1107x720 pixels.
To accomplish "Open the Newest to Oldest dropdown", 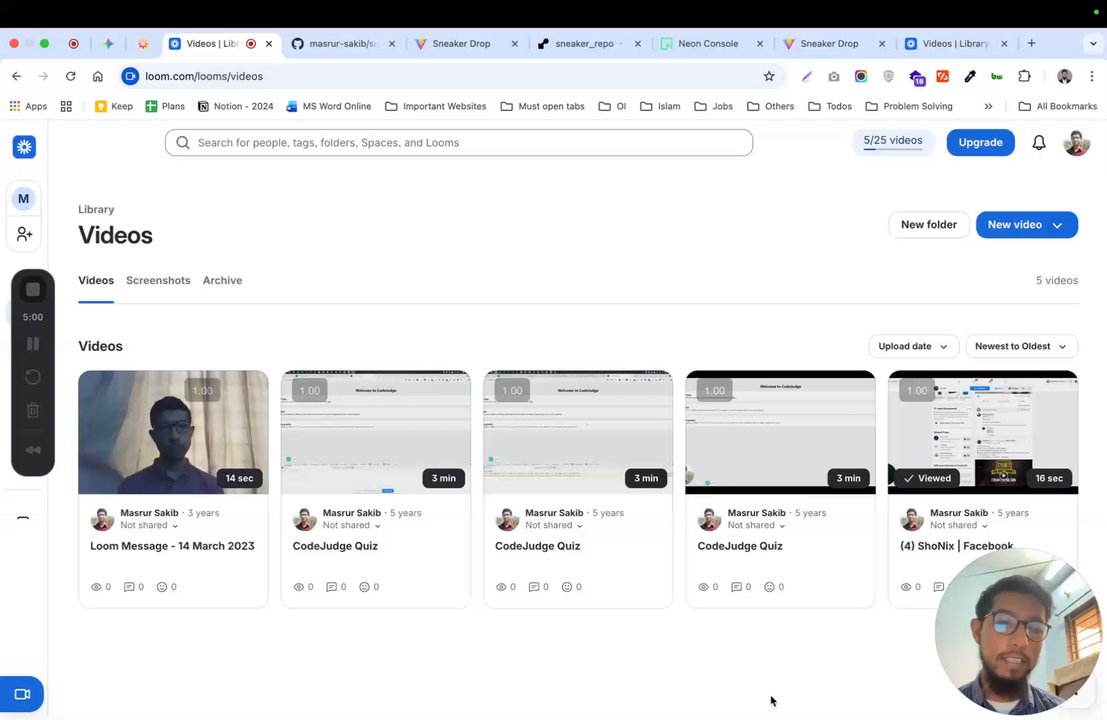I will pyautogui.click(x=1021, y=346).
